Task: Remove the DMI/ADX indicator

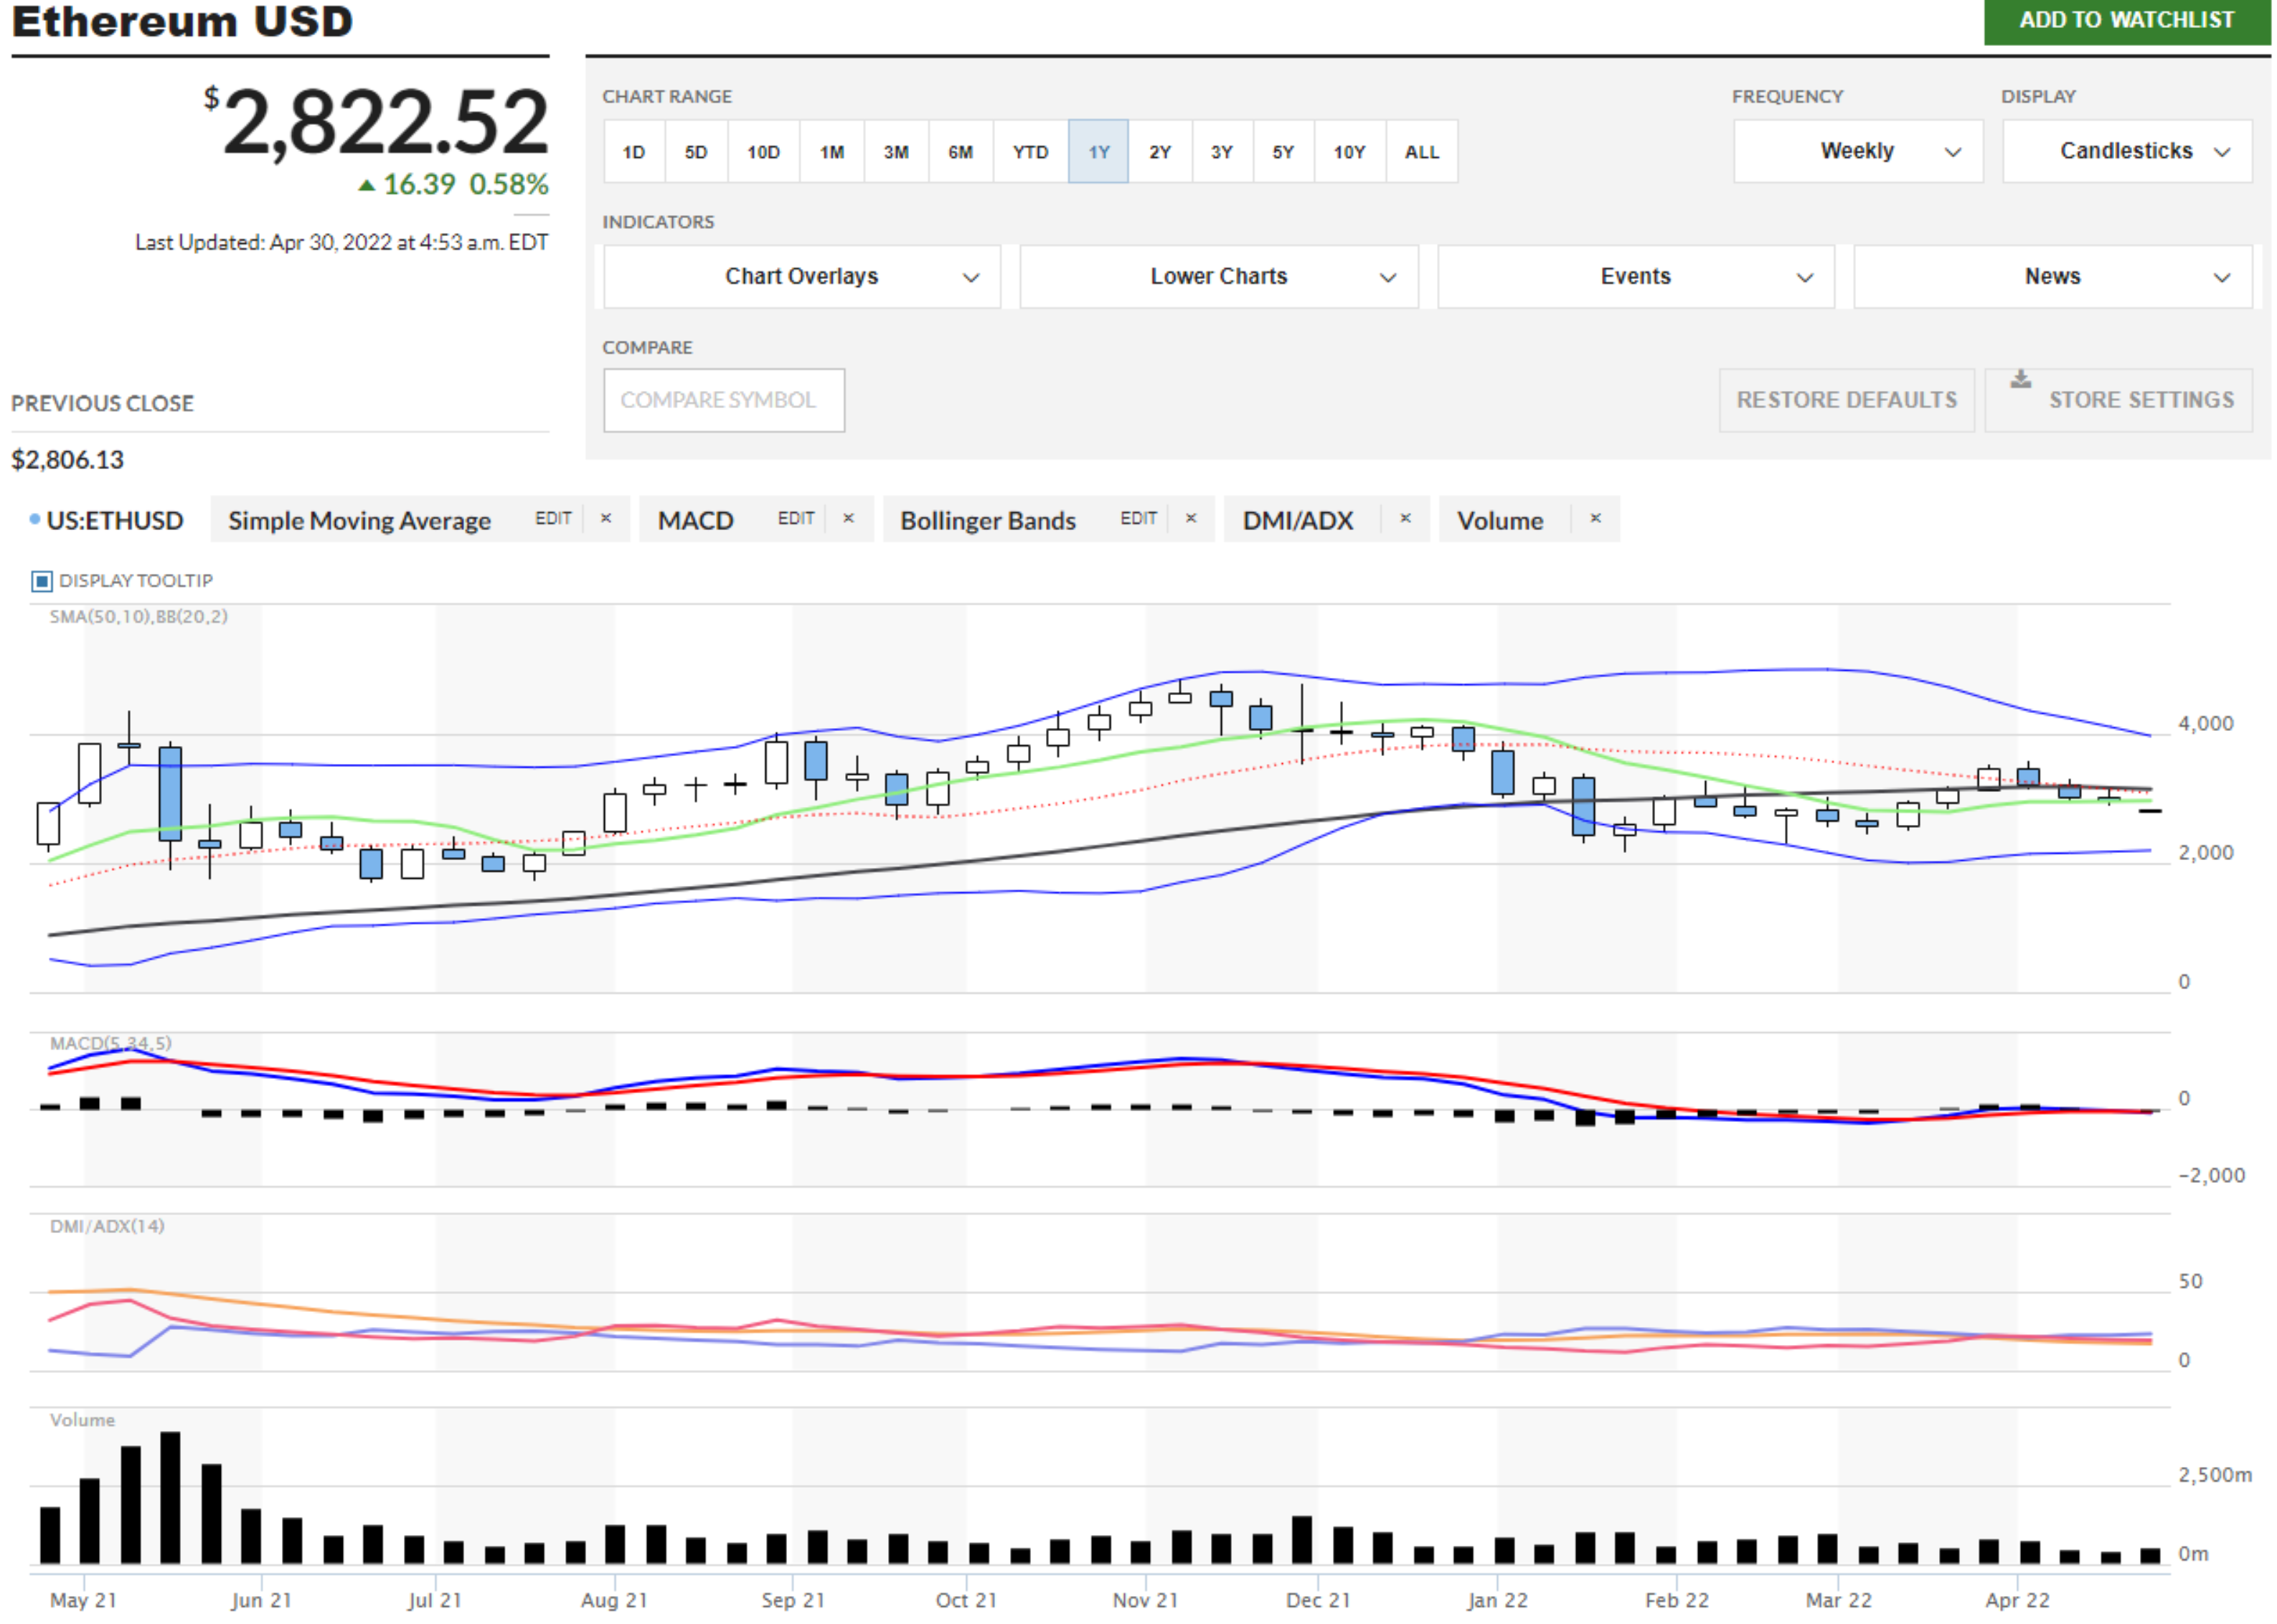Action: point(1406,519)
